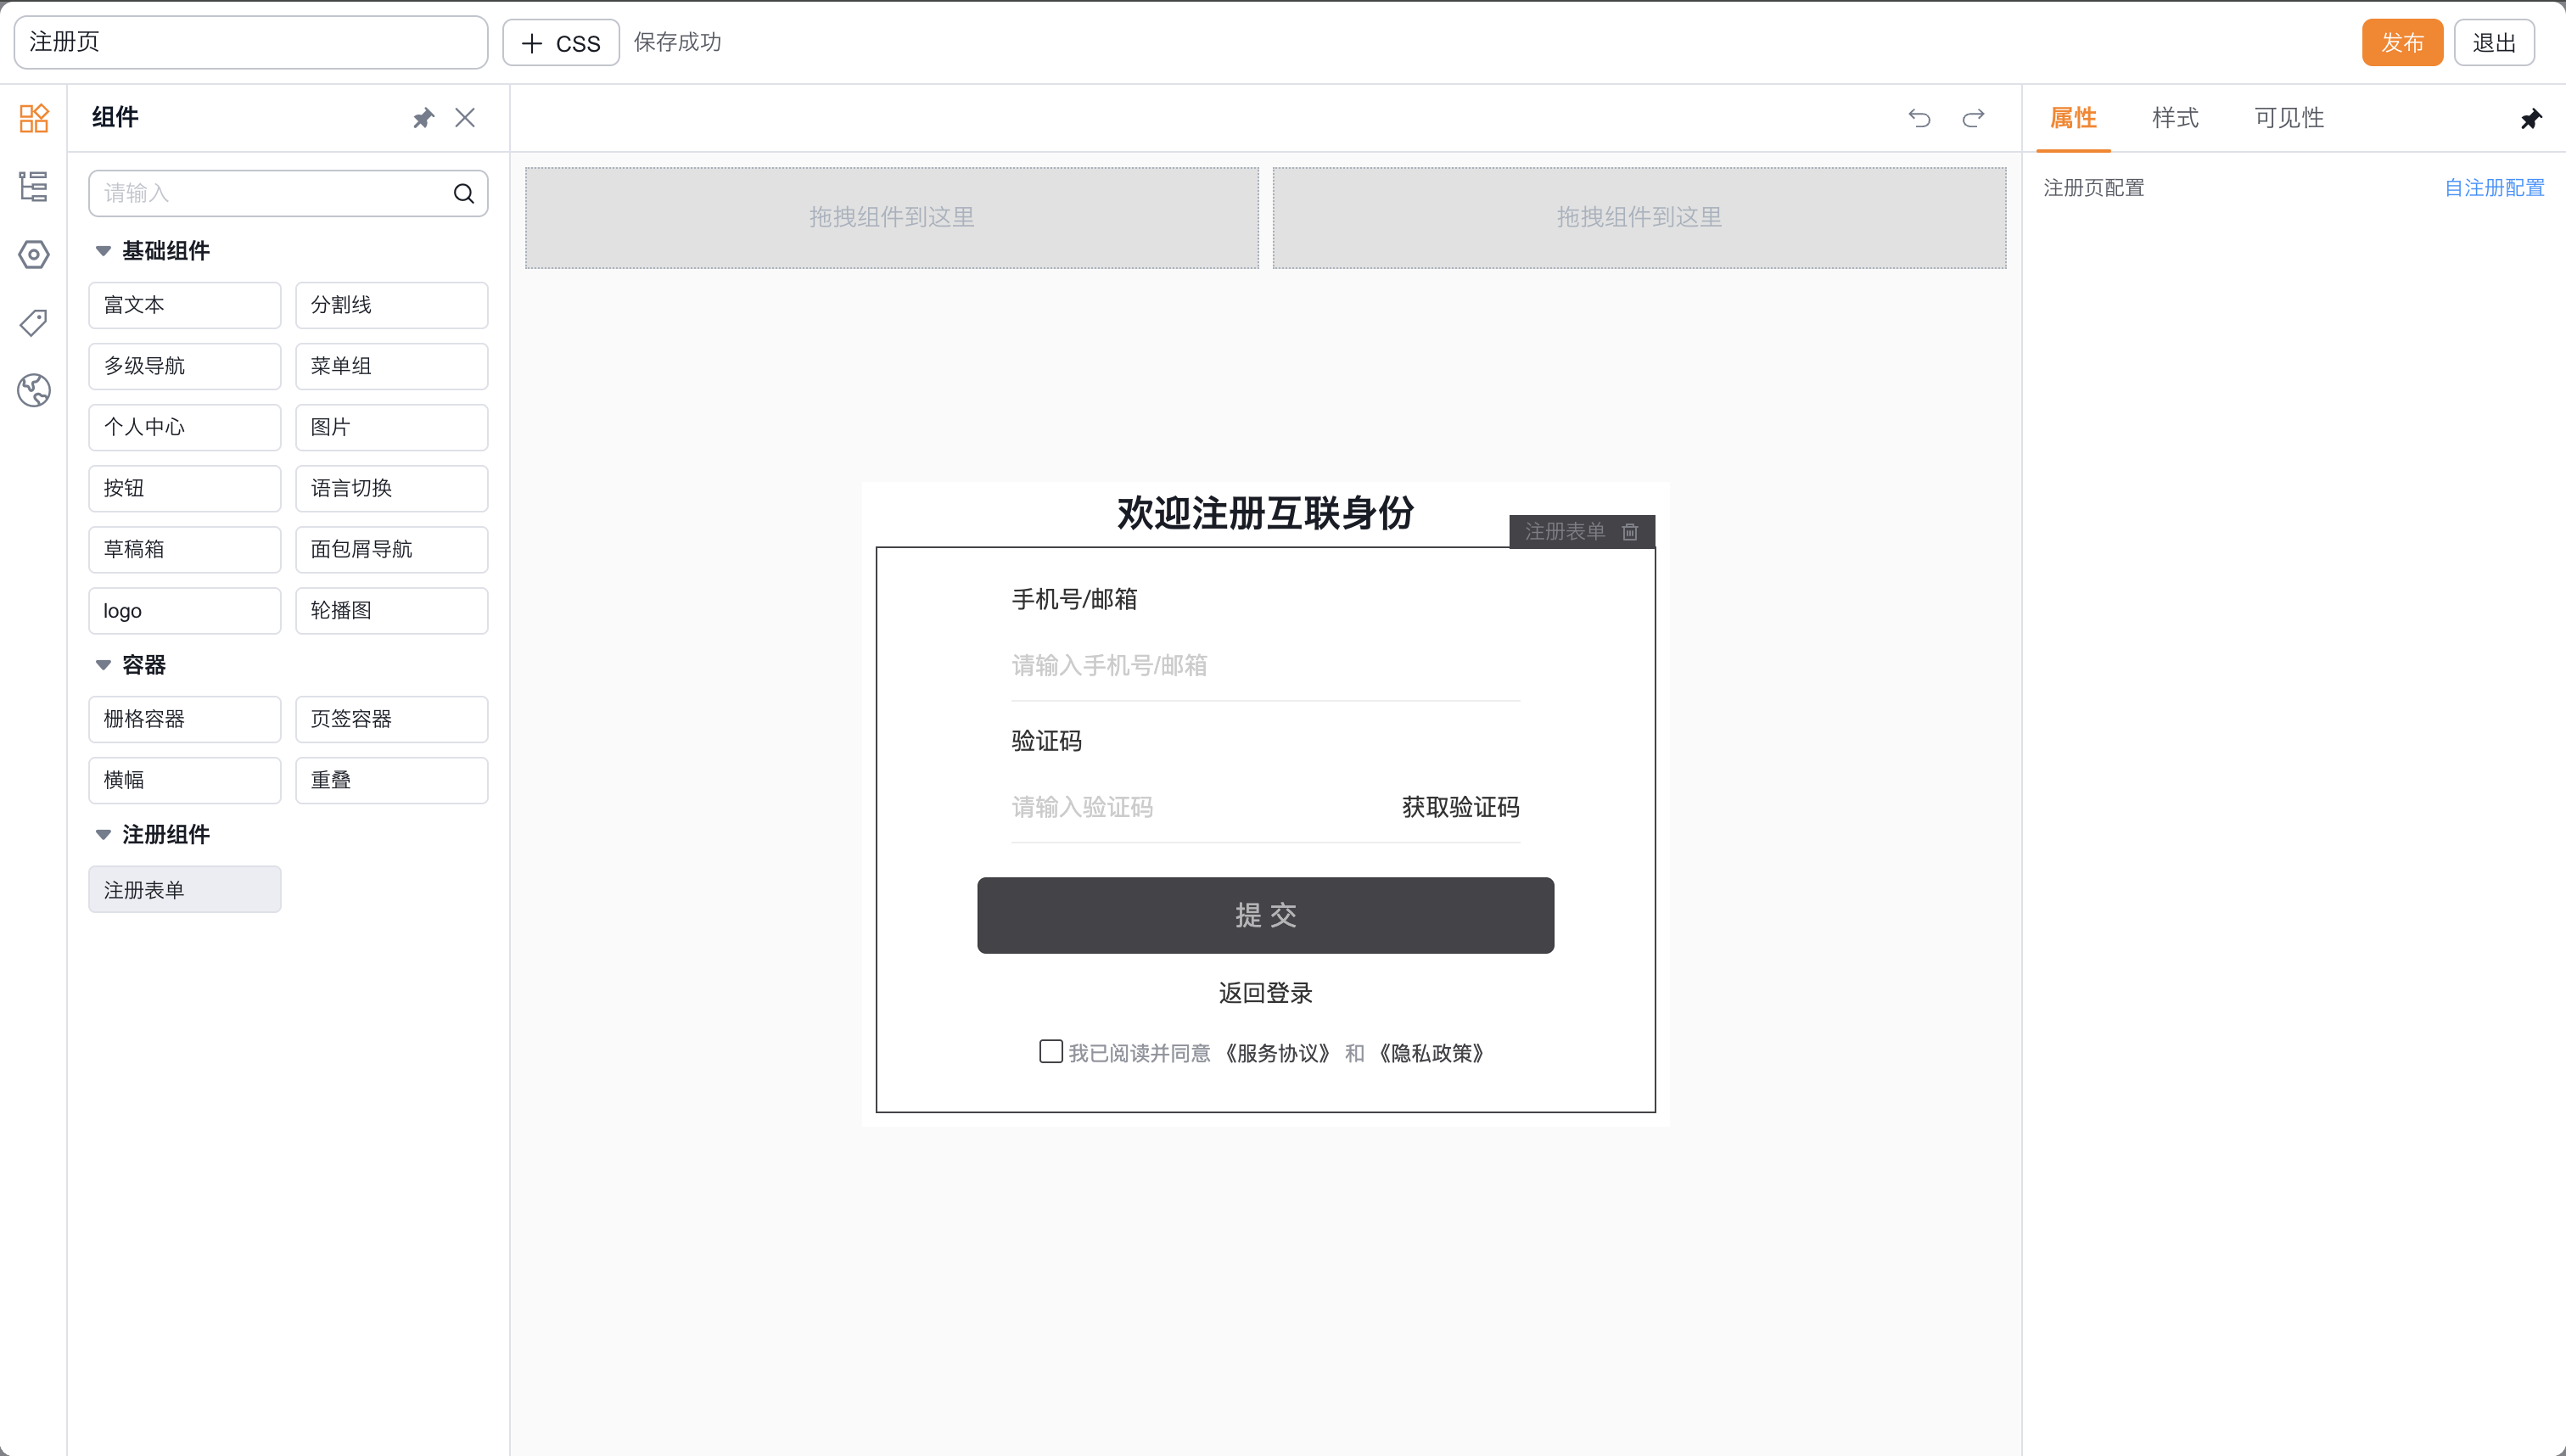Viewport: 2566px width, 1456px height.
Task: Switch to the 可见性 tab
Action: point(2288,118)
